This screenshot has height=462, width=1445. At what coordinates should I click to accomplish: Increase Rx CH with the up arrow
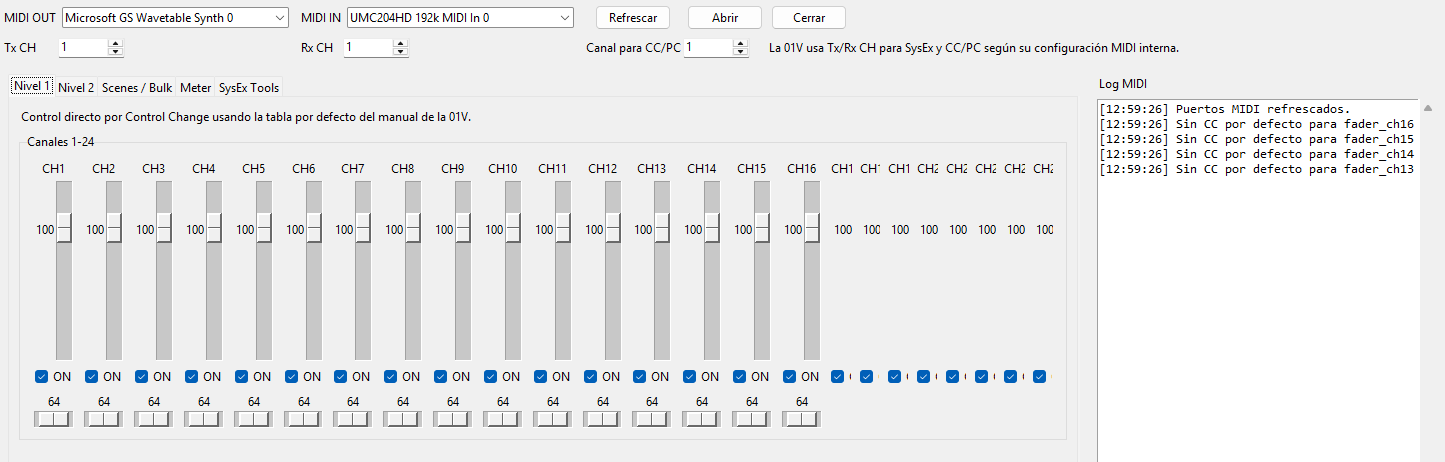tap(401, 43)
